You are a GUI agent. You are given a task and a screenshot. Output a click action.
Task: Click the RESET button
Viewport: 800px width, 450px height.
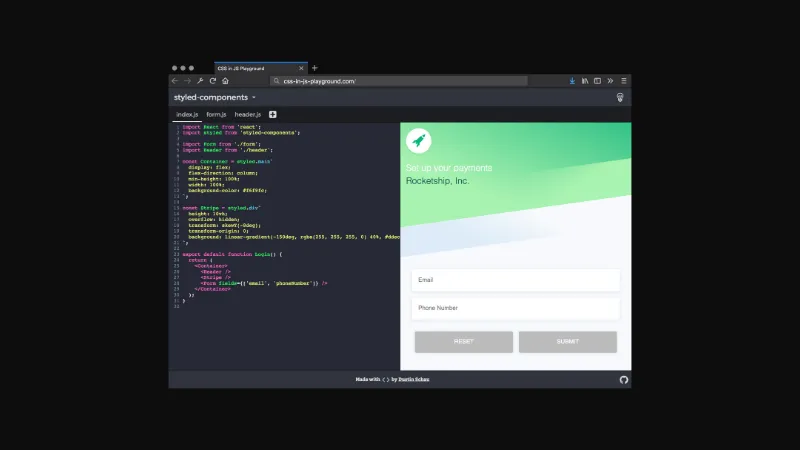pyautogui.click(x=463, y=341)
